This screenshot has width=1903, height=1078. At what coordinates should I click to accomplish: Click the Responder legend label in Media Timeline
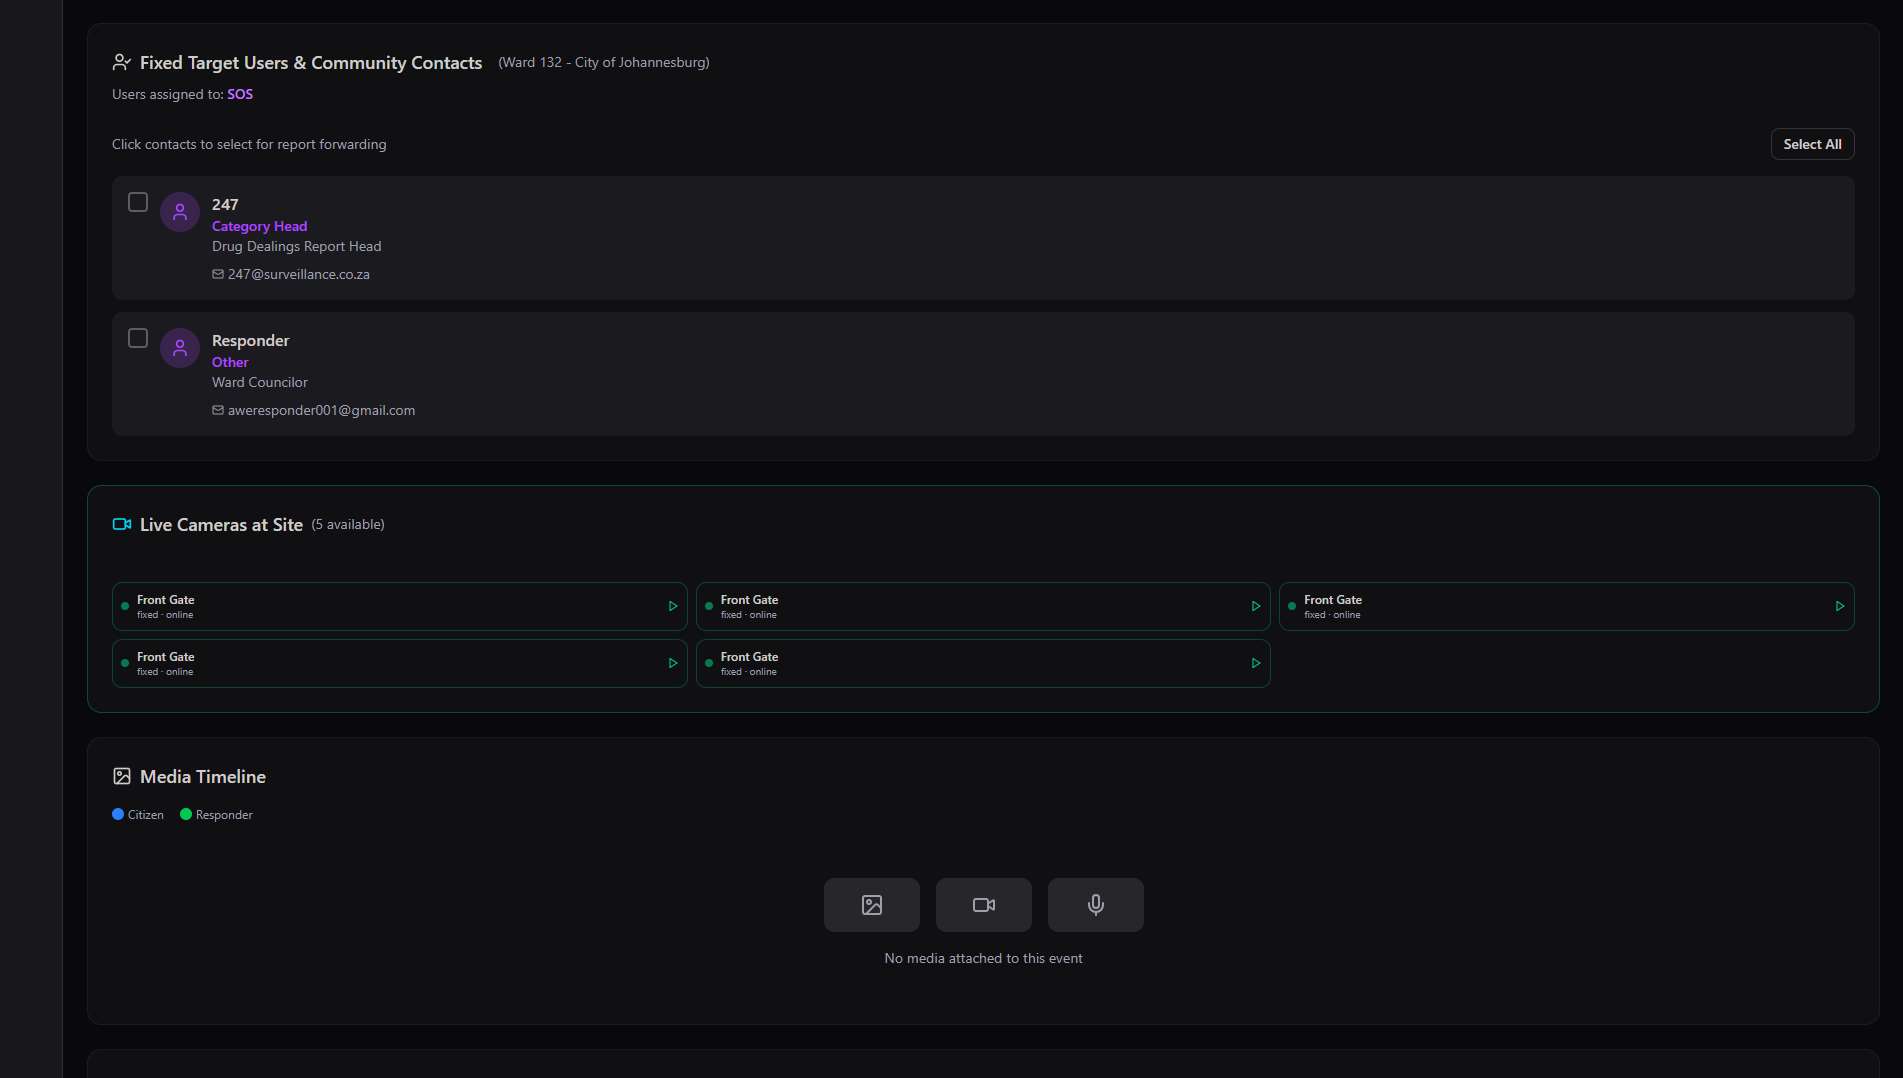pyautogui.click(x=224, y=815)
